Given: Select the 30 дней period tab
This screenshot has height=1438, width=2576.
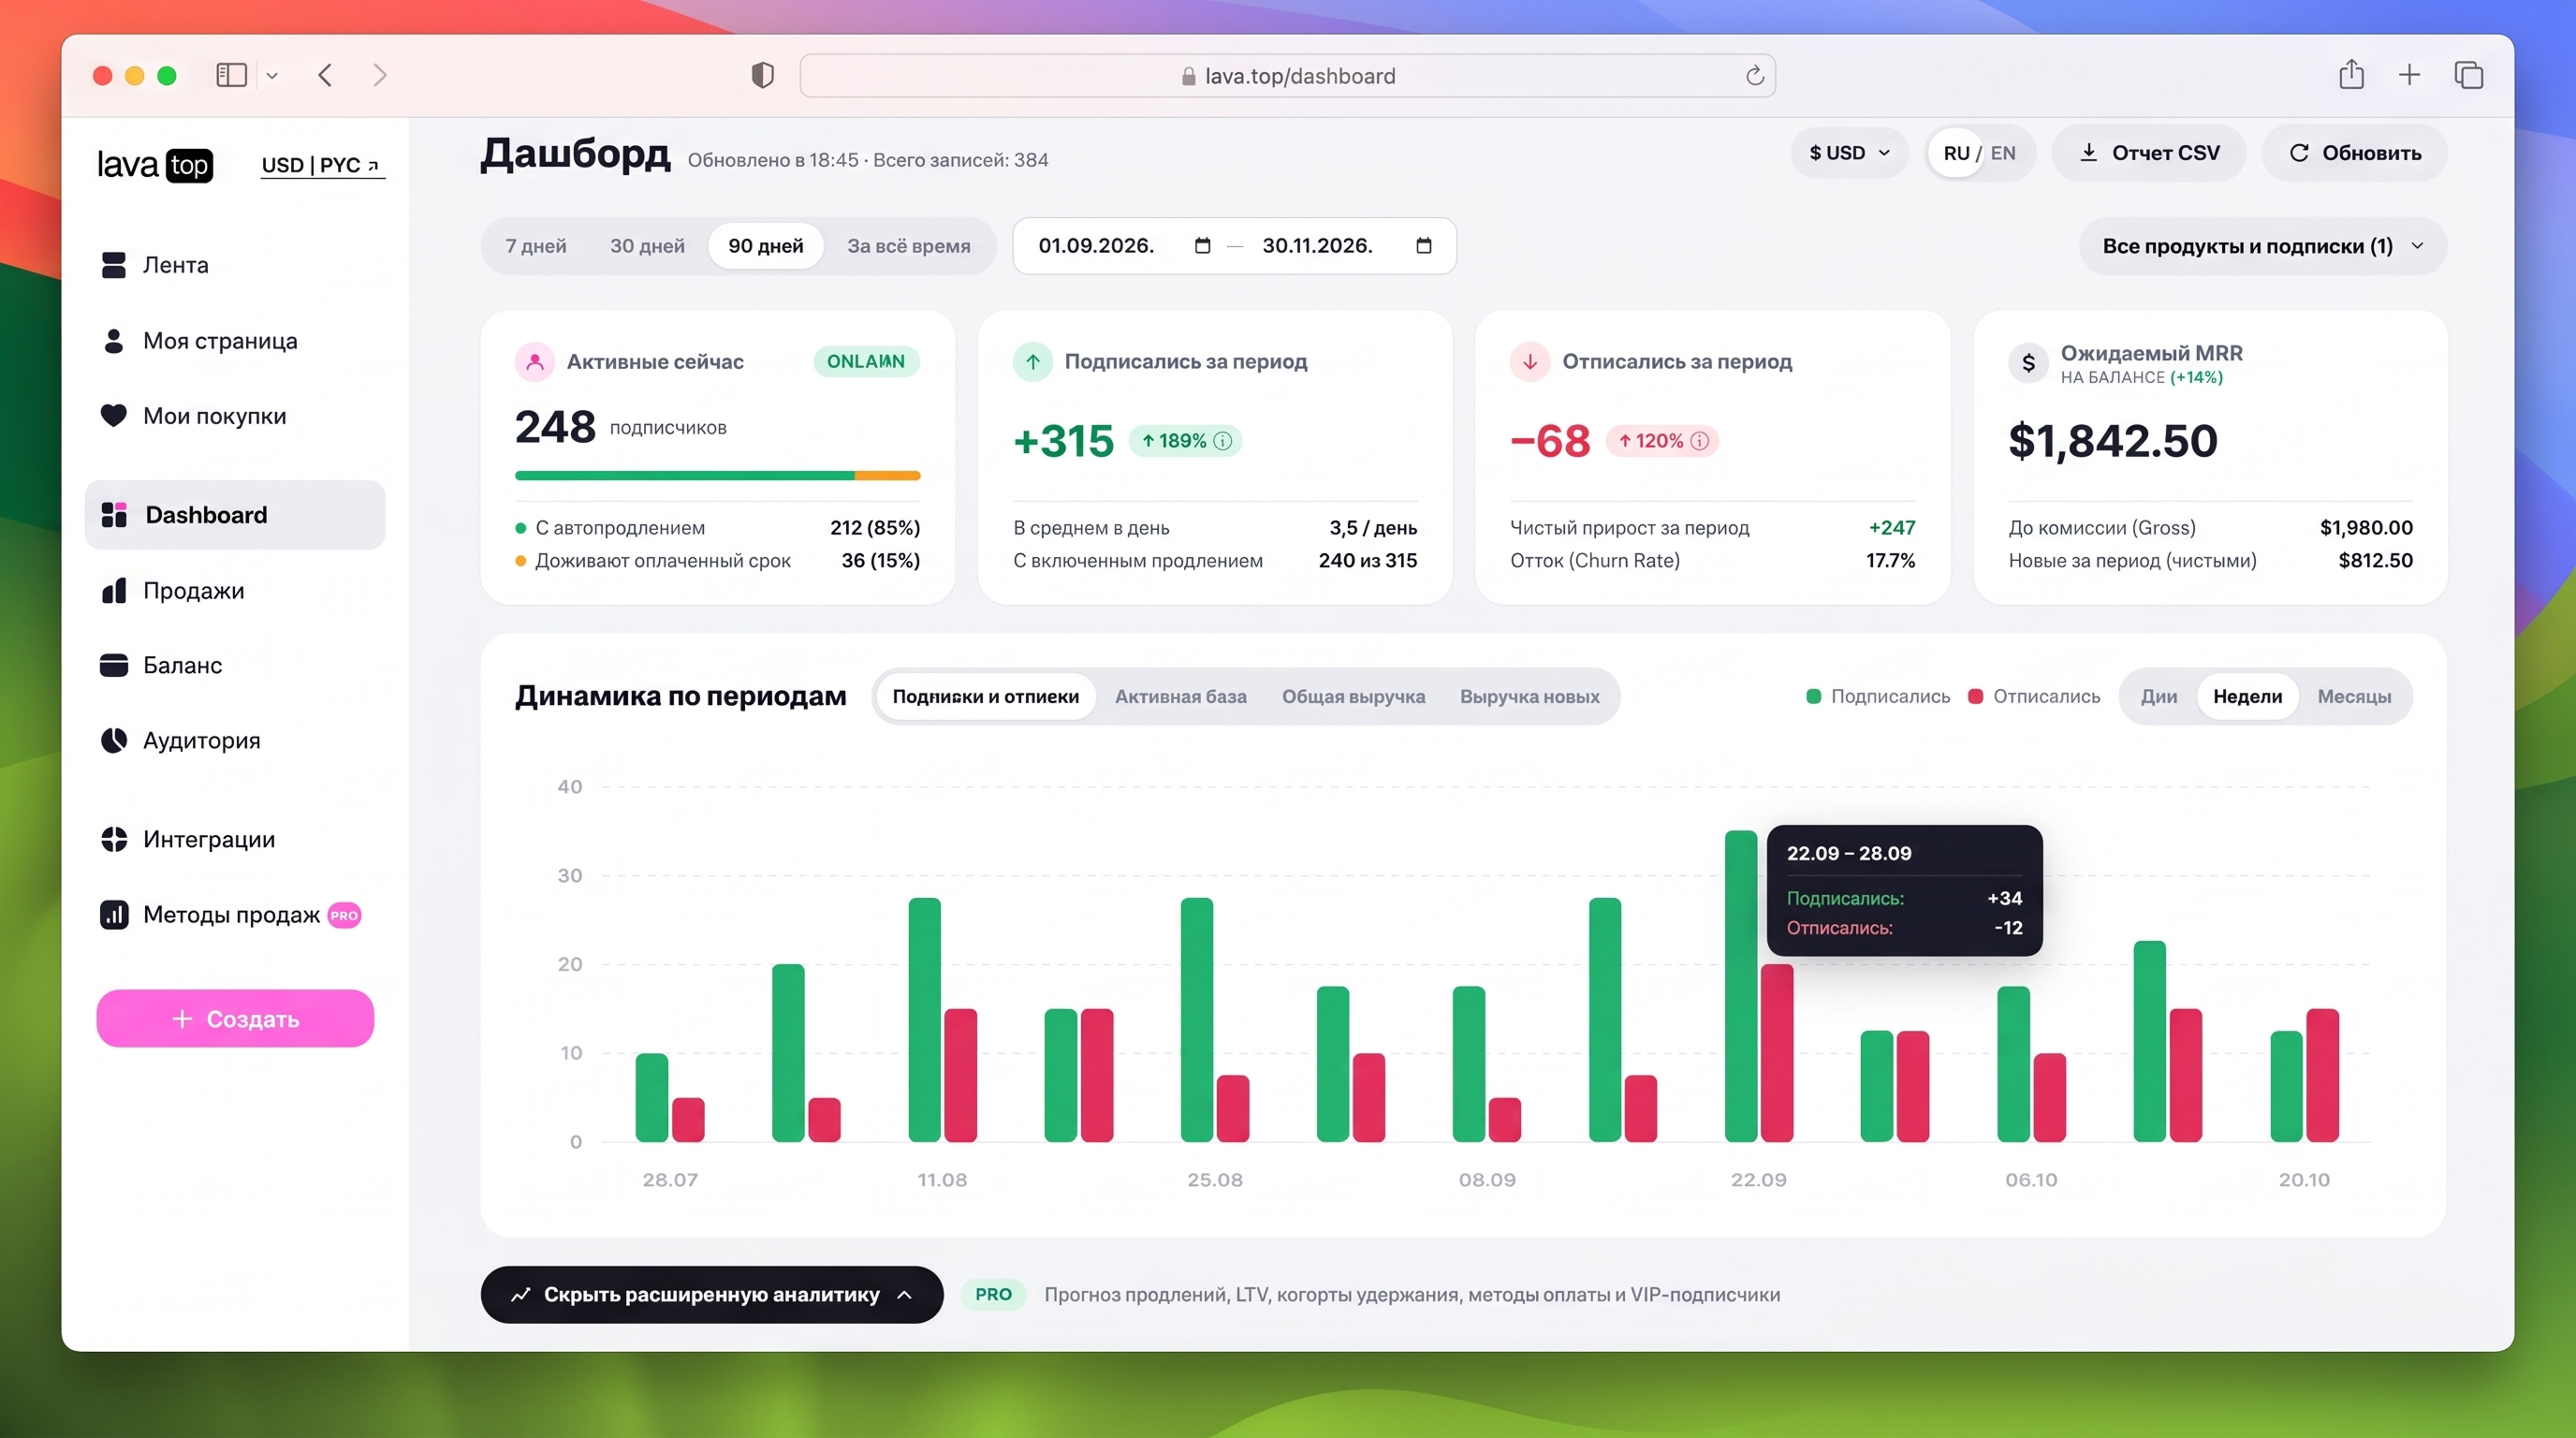Looking at the screenshot, I should tap(647, 246).
